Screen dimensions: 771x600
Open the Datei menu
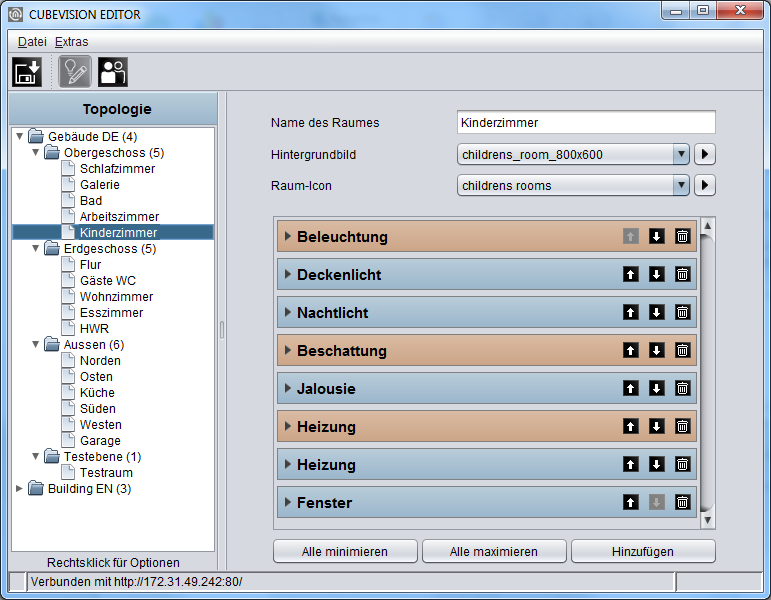coord(32,42)
